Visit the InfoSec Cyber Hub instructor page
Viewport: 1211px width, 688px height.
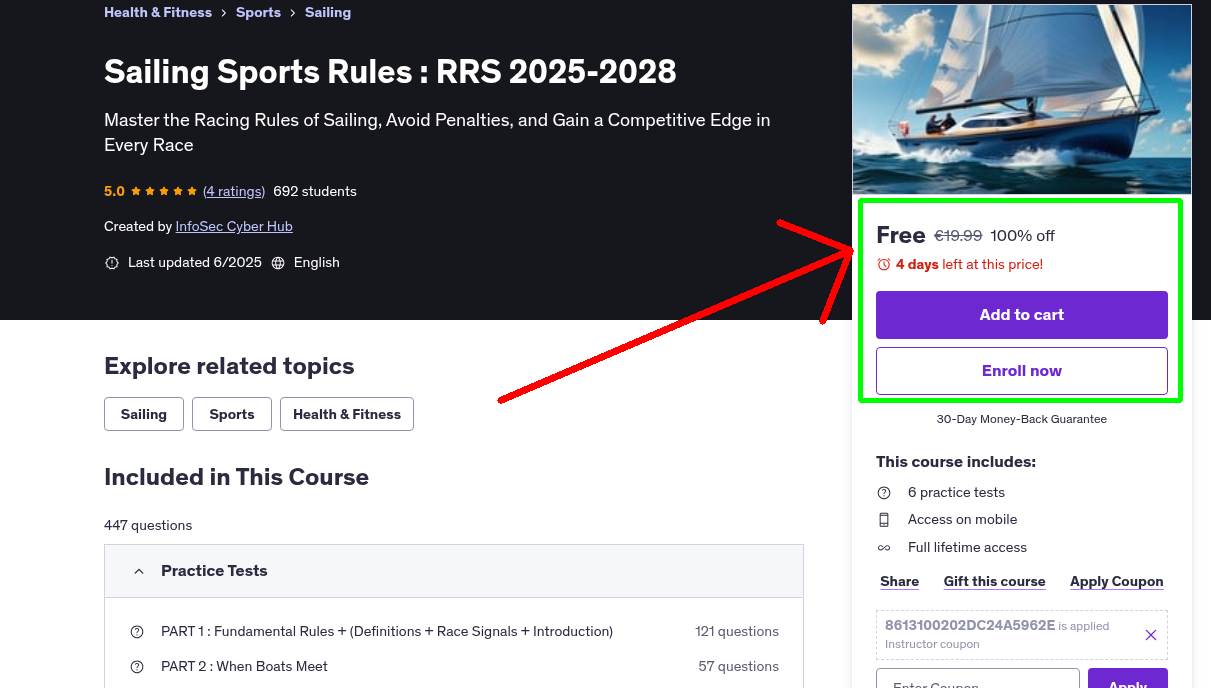click(233, 226)
